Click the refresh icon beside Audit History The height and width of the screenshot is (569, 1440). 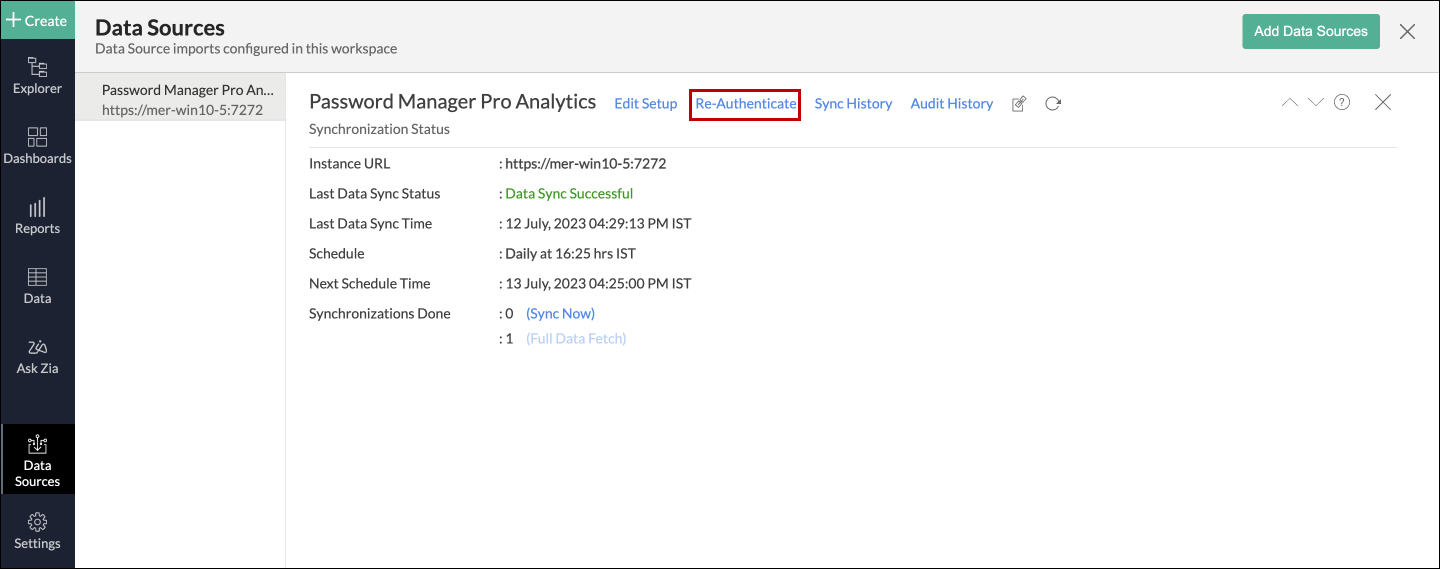click(x=1053, y=103)
